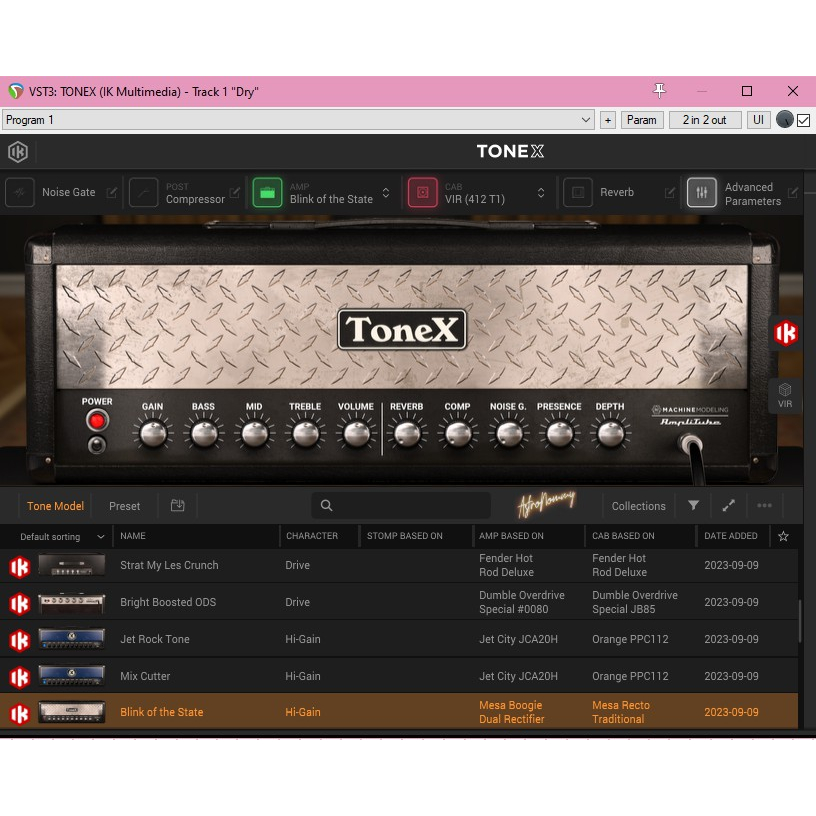The image size is (816, 816).
Task: Click the BASS knob
Action: point(203,434)
